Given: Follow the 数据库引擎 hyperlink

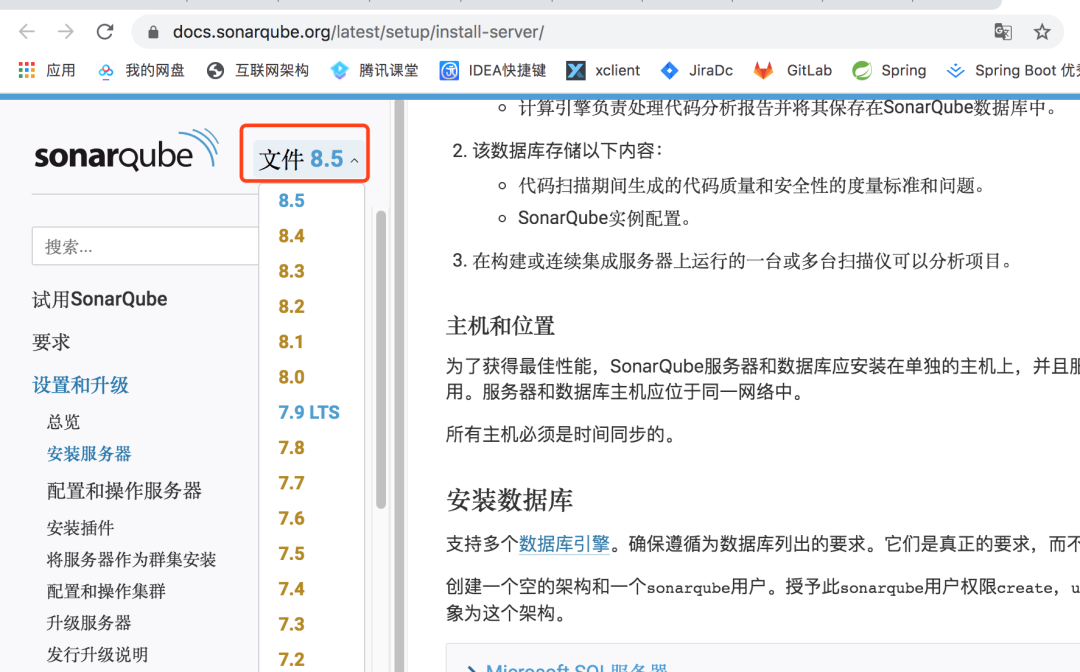Looking at the screenshot, I should (564, 544).
